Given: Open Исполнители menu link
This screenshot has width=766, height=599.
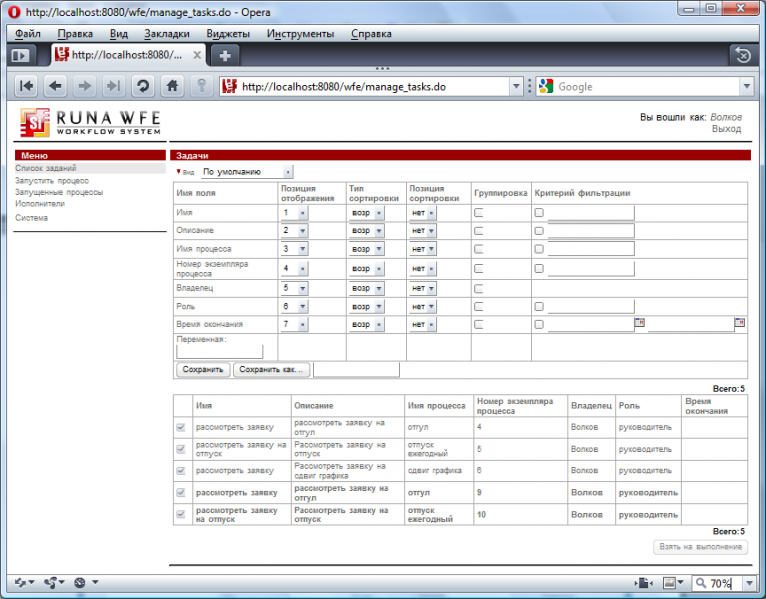Looking at the screenshot, I should (40, 204).
